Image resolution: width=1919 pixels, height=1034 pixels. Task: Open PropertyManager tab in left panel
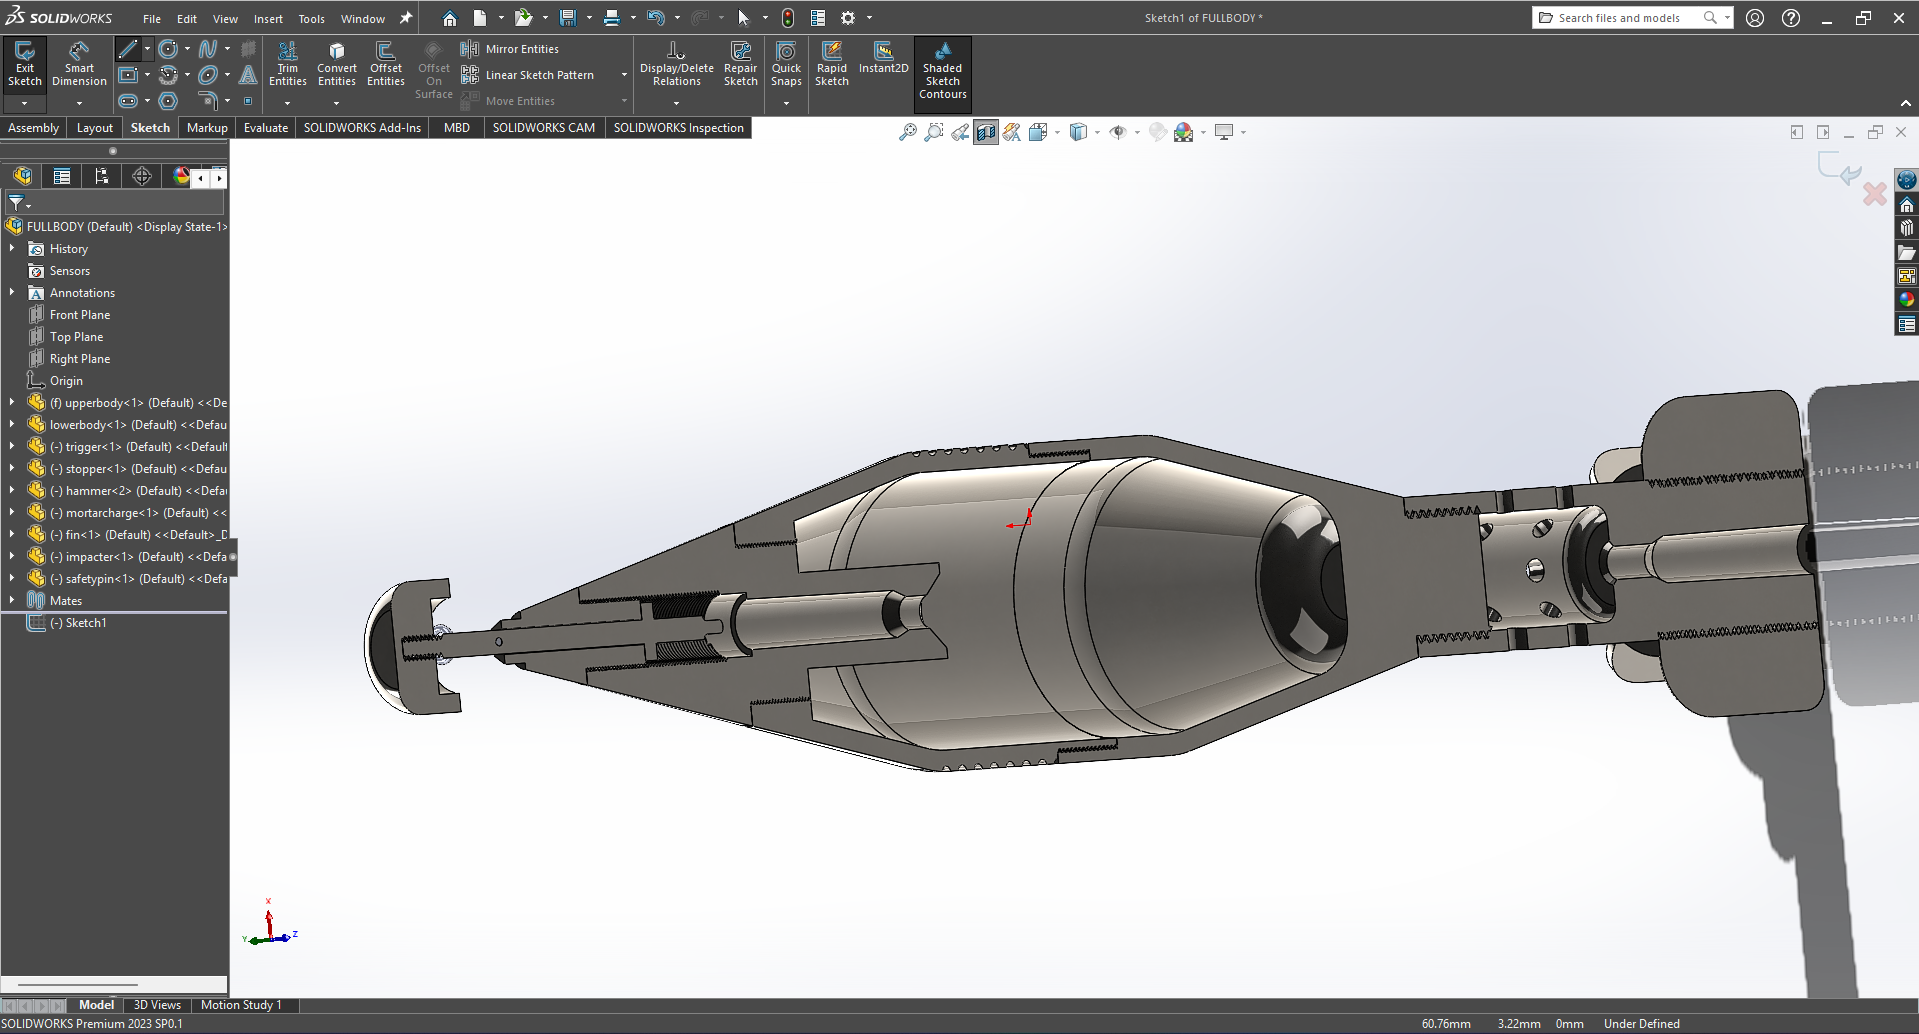pos(62,176)
